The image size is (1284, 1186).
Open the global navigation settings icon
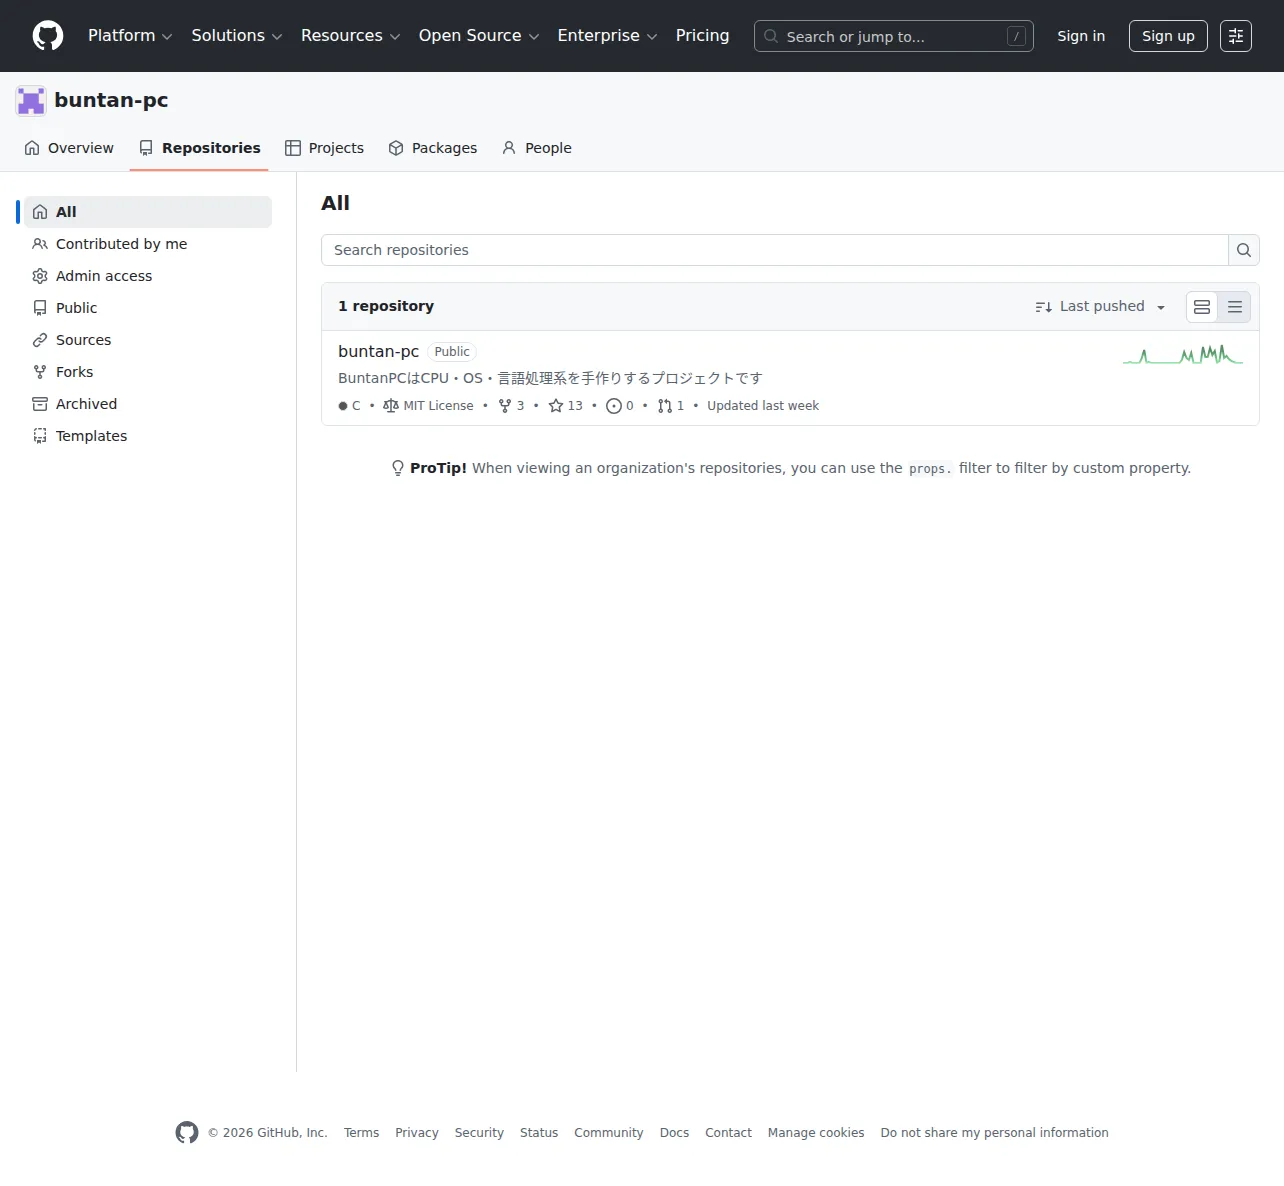1236,36
